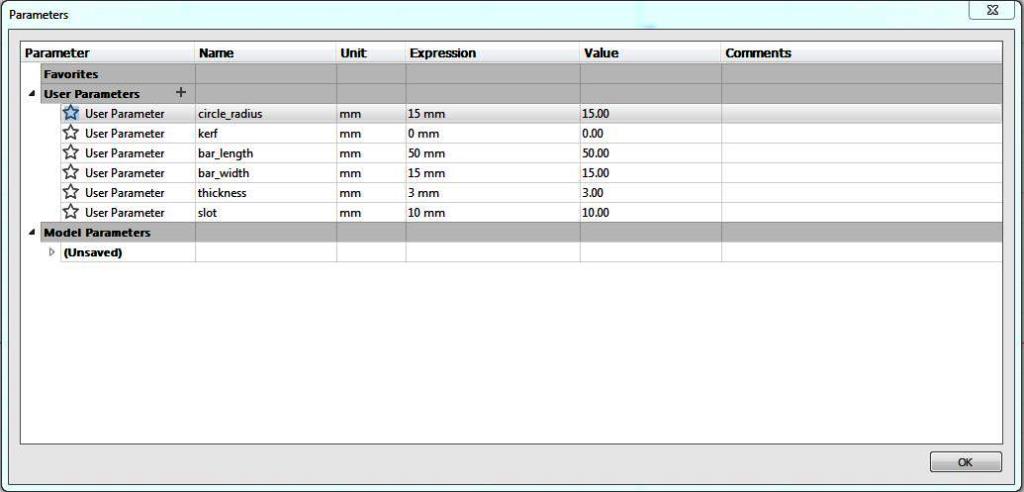Click the slot value 10.00
The image size is (1024, 492).
650,212
